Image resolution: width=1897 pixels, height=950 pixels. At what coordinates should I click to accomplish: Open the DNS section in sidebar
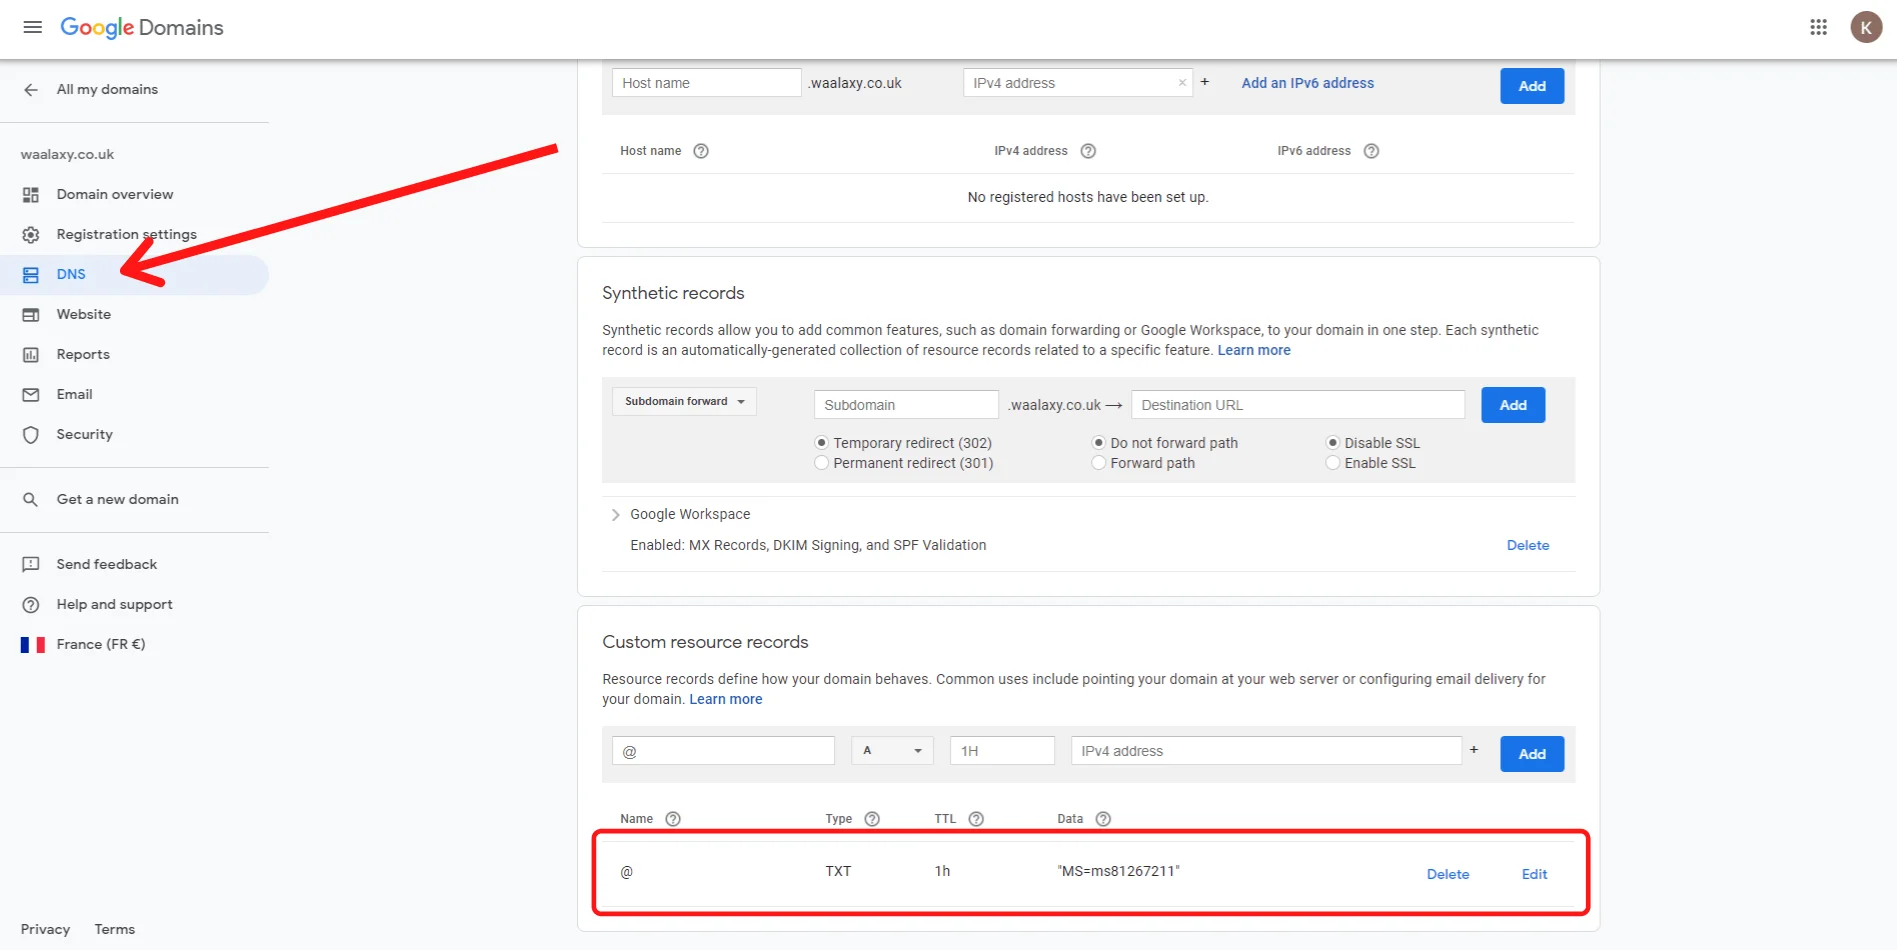pyautogui.click(x=135, y=275)
